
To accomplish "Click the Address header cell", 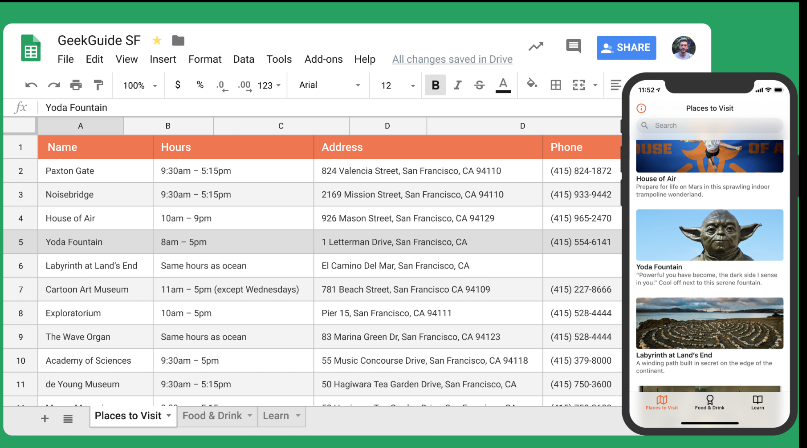I will click(428, 147).
